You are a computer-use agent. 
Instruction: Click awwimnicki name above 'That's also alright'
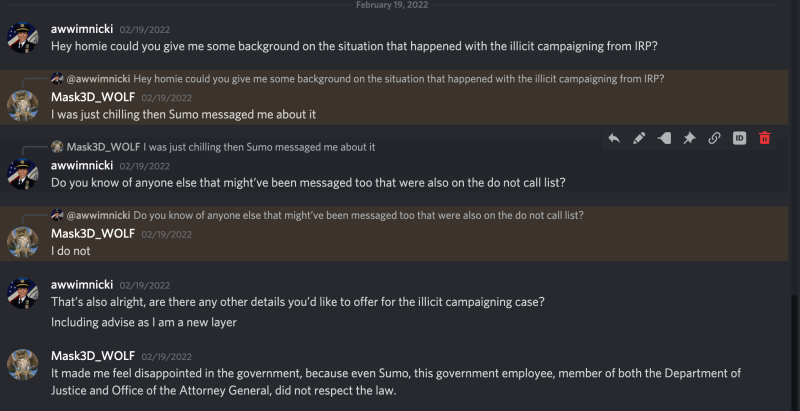(x=82, y=285)
